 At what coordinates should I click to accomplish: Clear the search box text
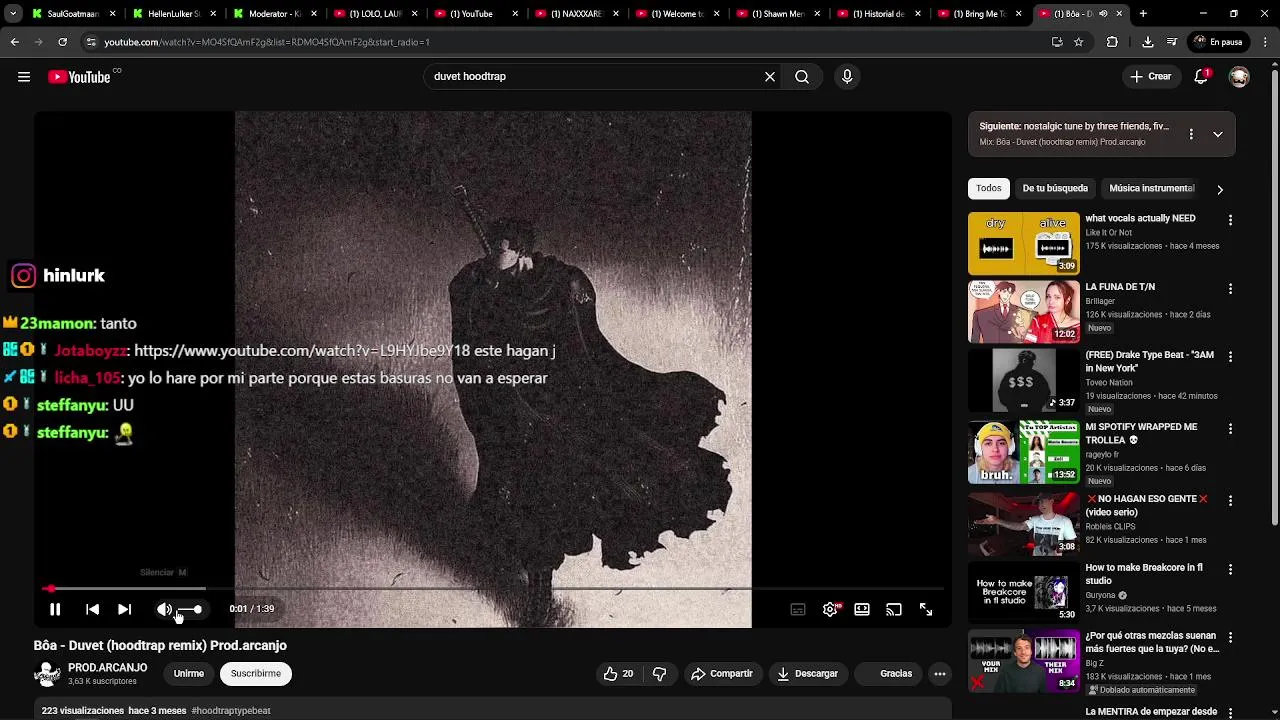770,77
